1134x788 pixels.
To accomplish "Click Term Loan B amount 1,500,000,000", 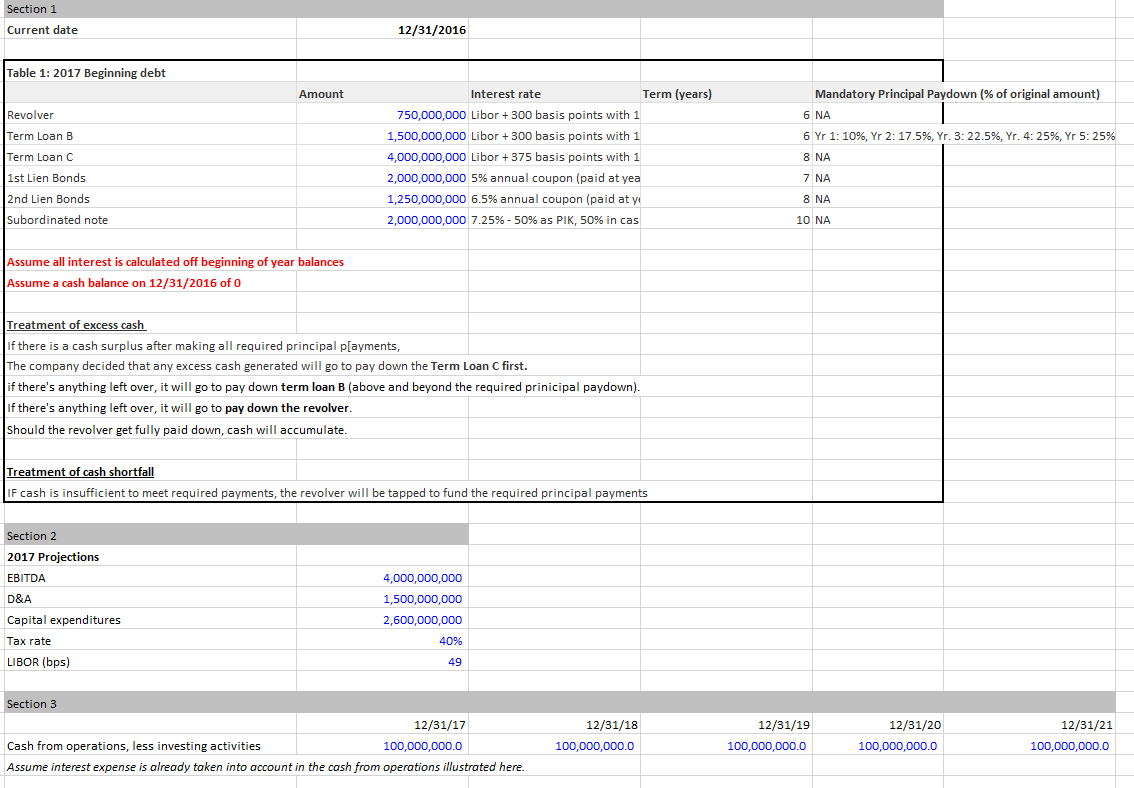I will coord(426,136).
